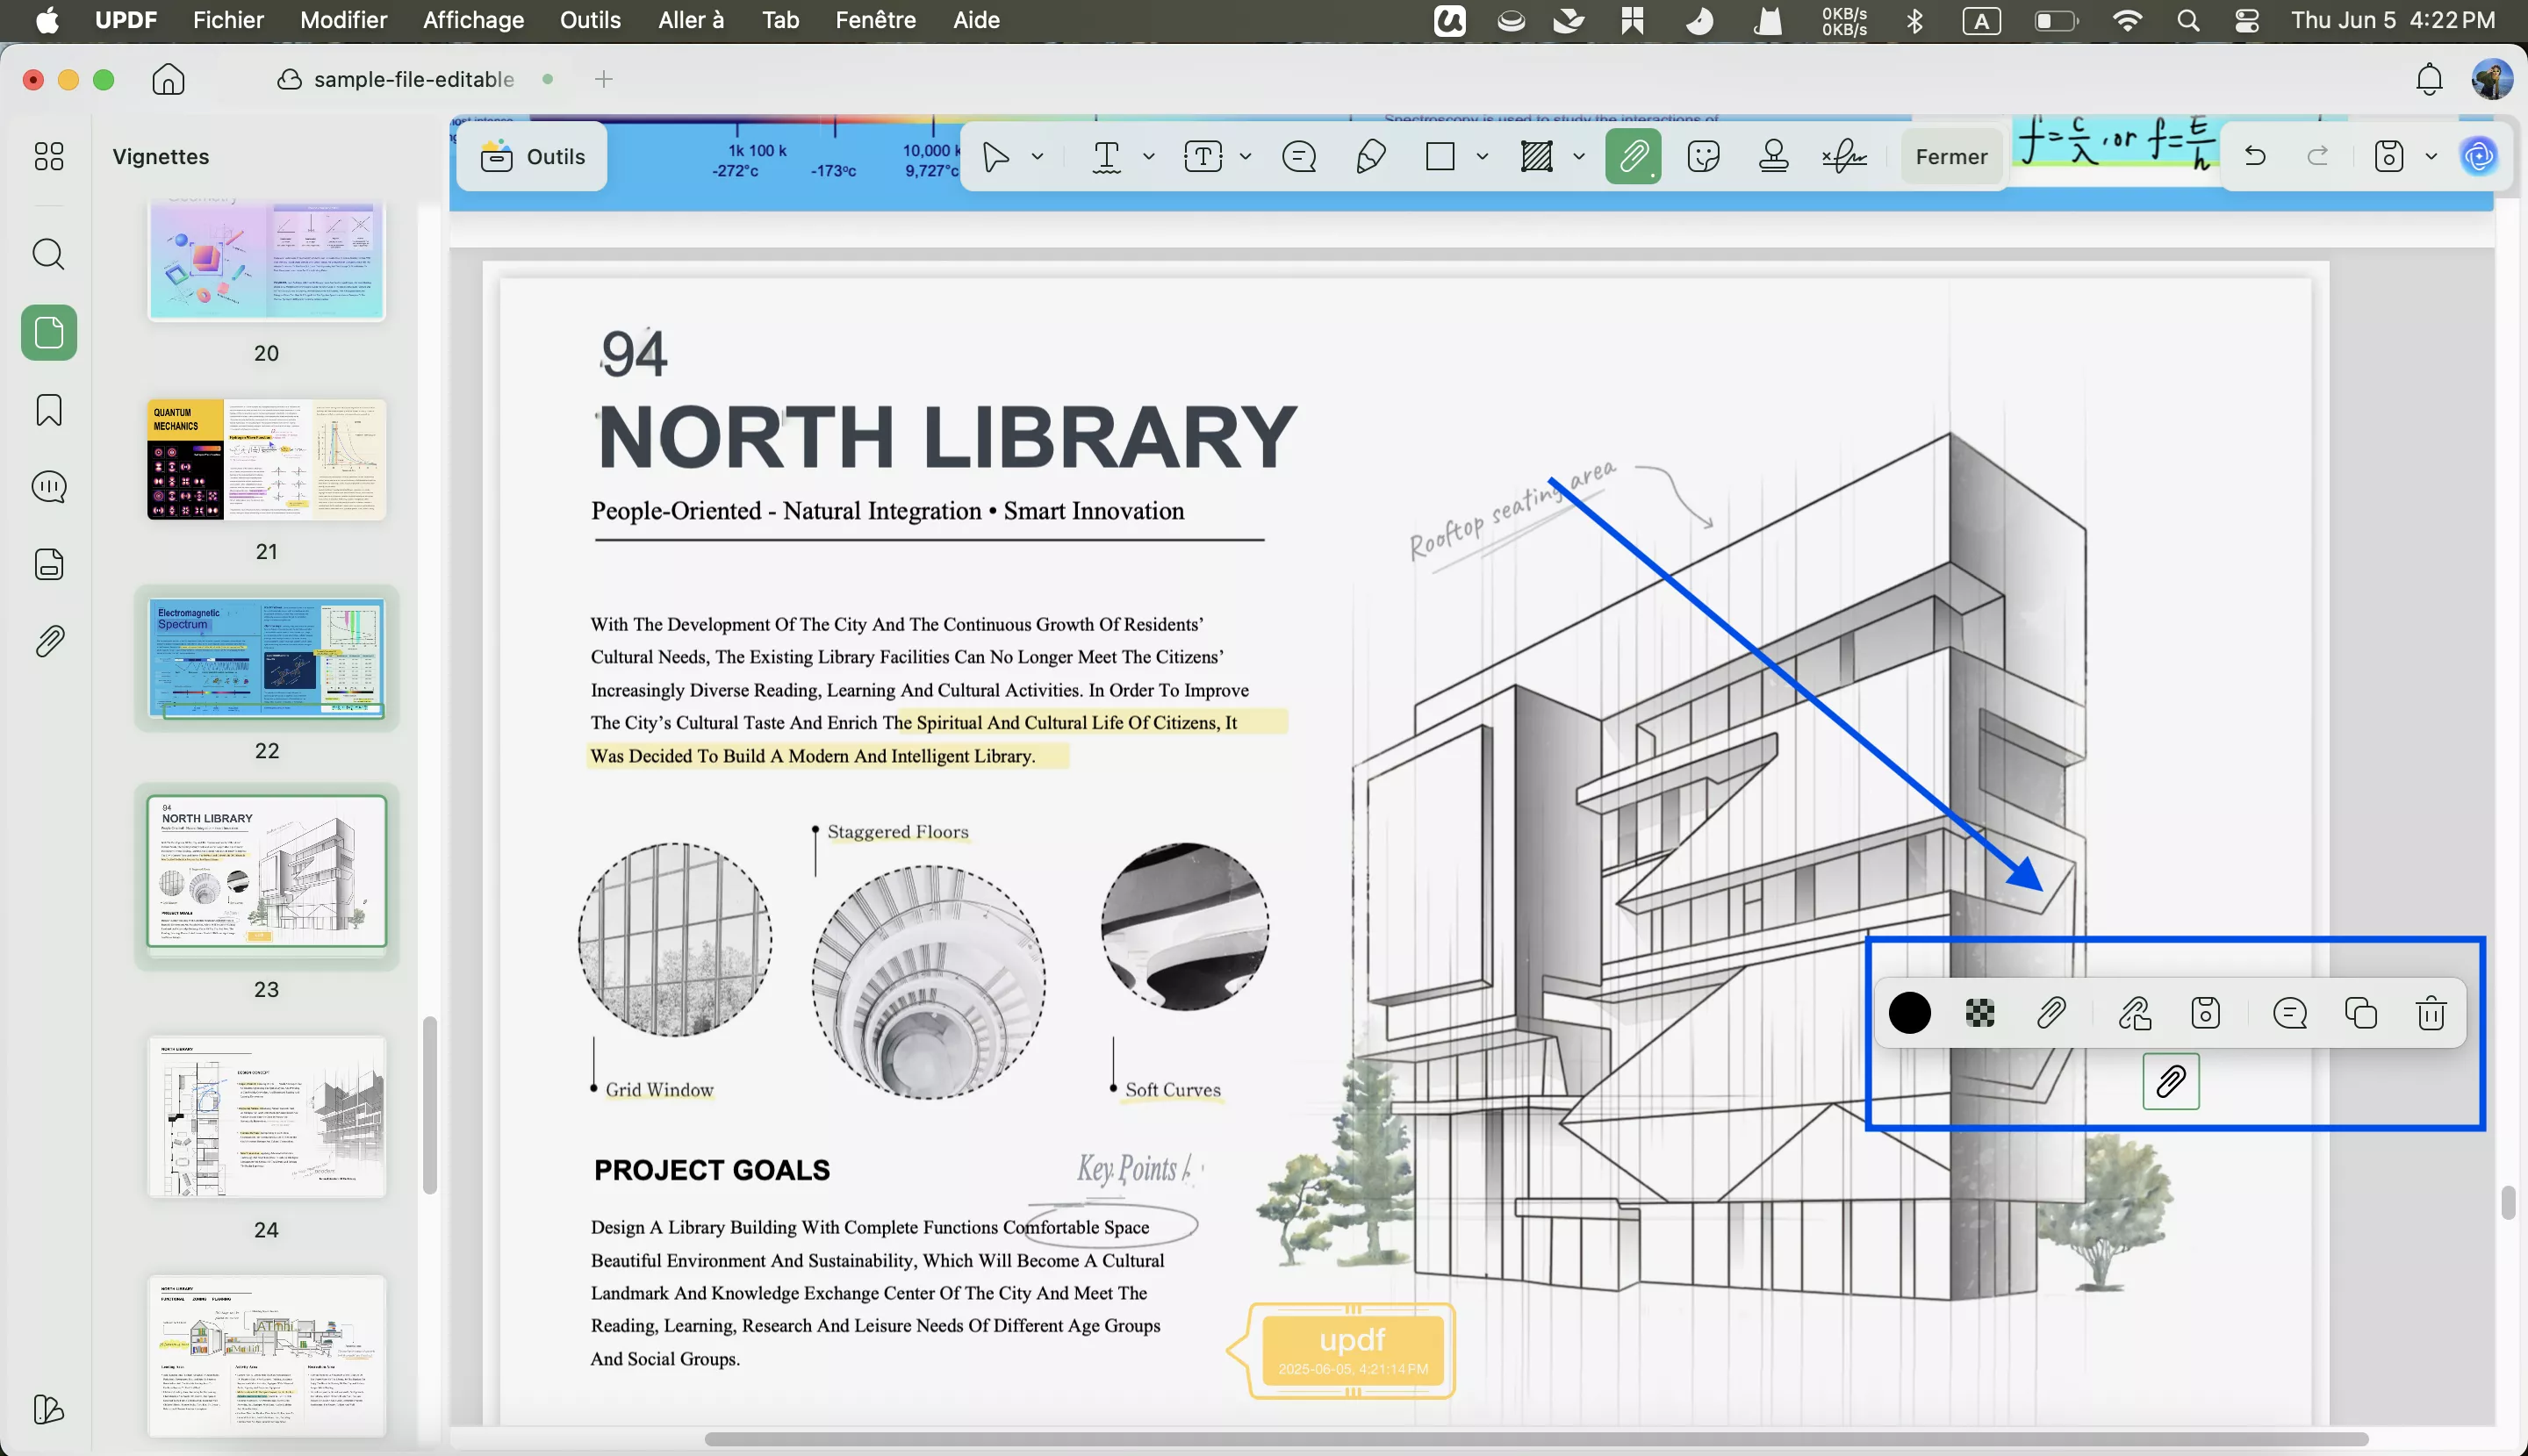The image size is (2528, 1456).
Task: Open the opacity checkerboard option
Action: pos(1980,1013)
